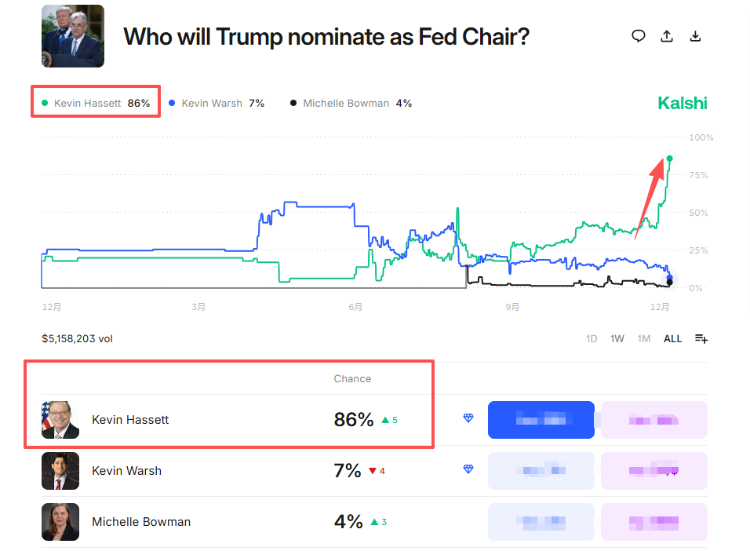Image resolution: width=750 pixels, height=551 pixels.
Task: Click the green Kalshi logo
Action: (x=682, y=103)
